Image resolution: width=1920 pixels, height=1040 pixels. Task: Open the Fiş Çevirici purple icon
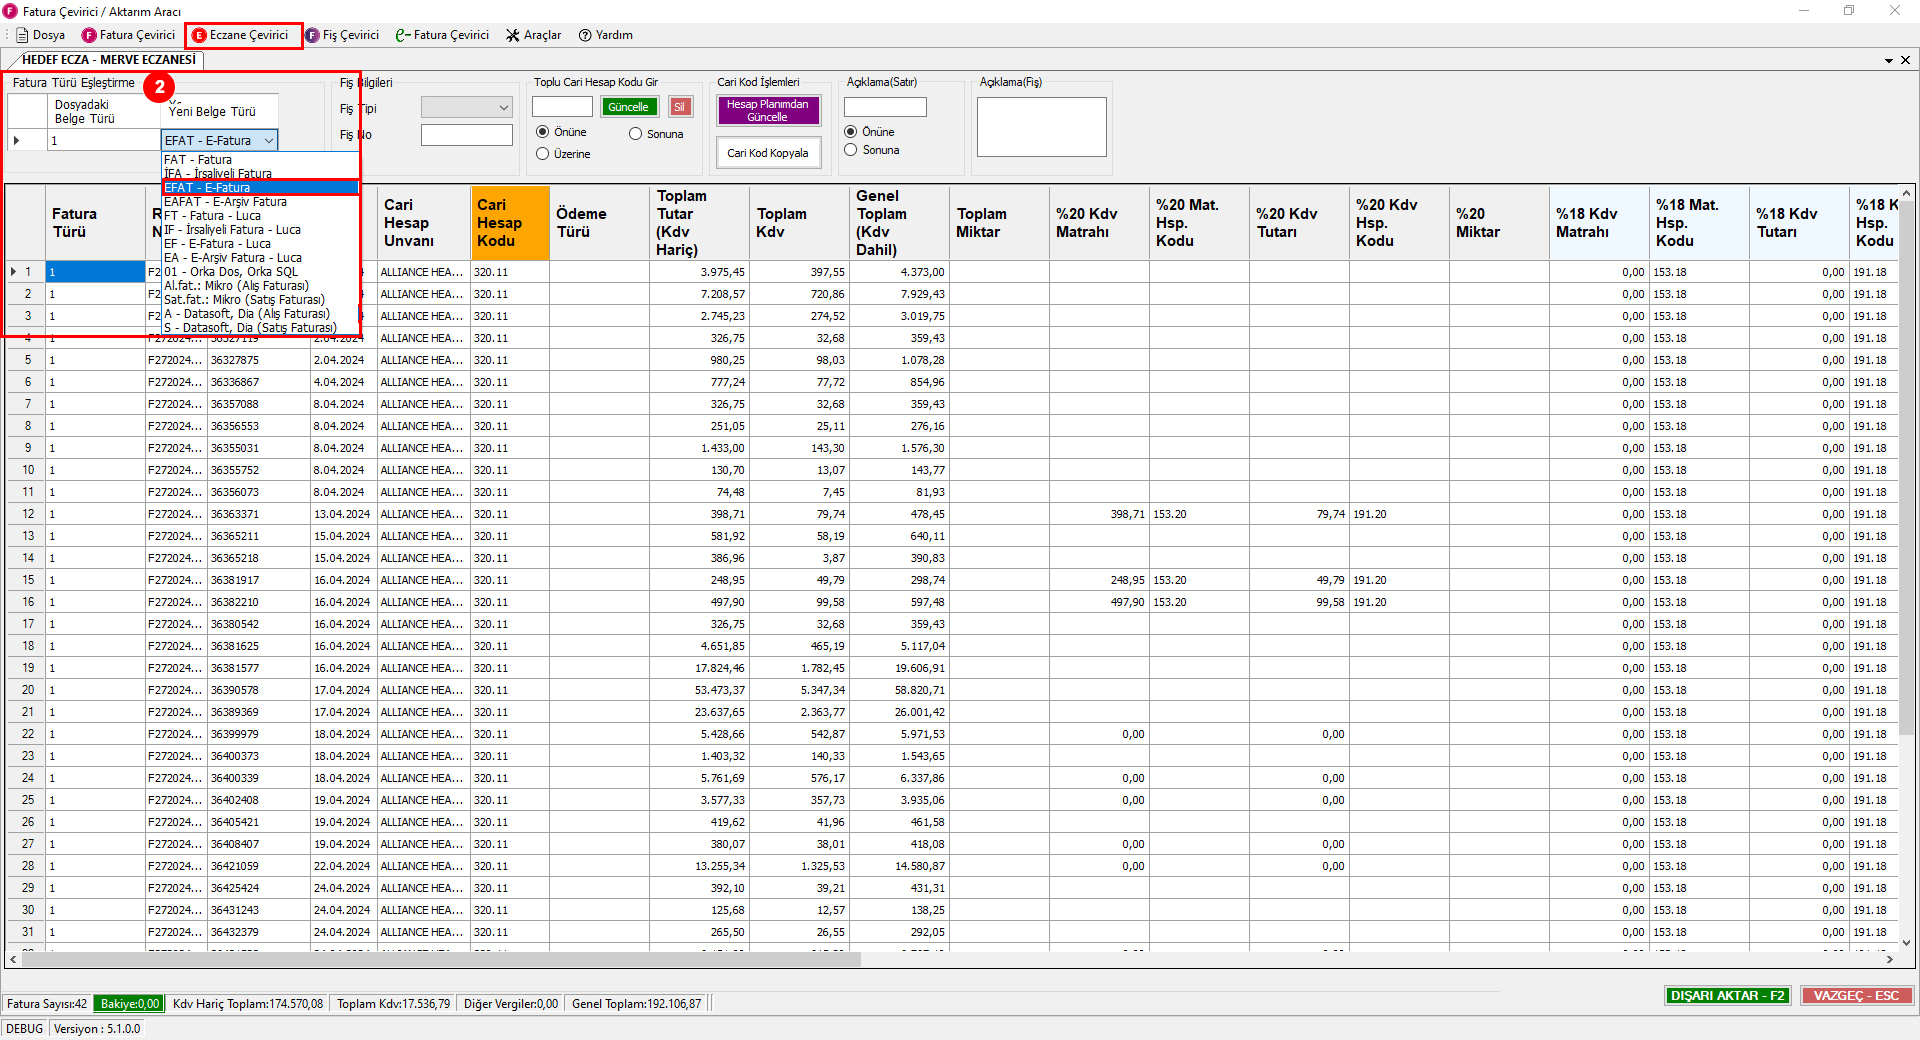(312, 35)
